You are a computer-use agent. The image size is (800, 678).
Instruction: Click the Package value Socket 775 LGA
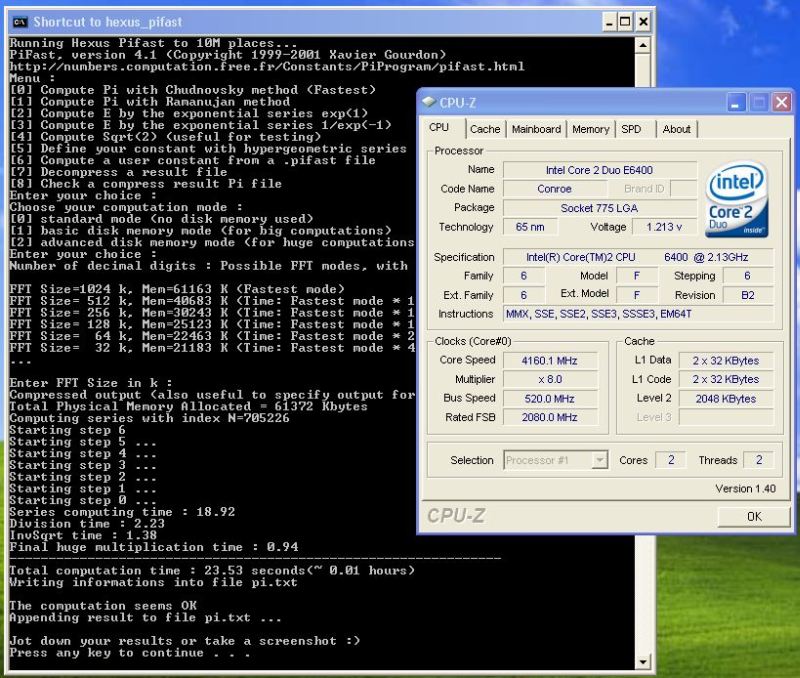coord(599,208)
